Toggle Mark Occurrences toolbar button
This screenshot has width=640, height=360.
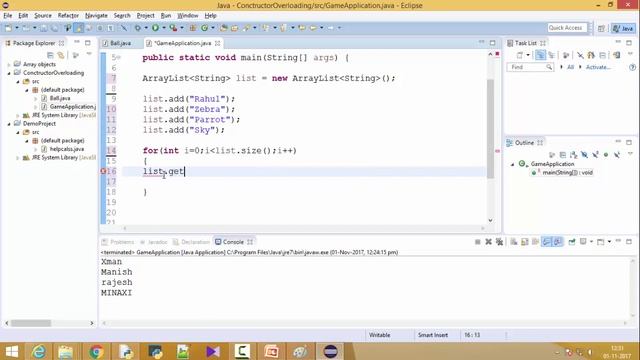(x=79, y=28)
